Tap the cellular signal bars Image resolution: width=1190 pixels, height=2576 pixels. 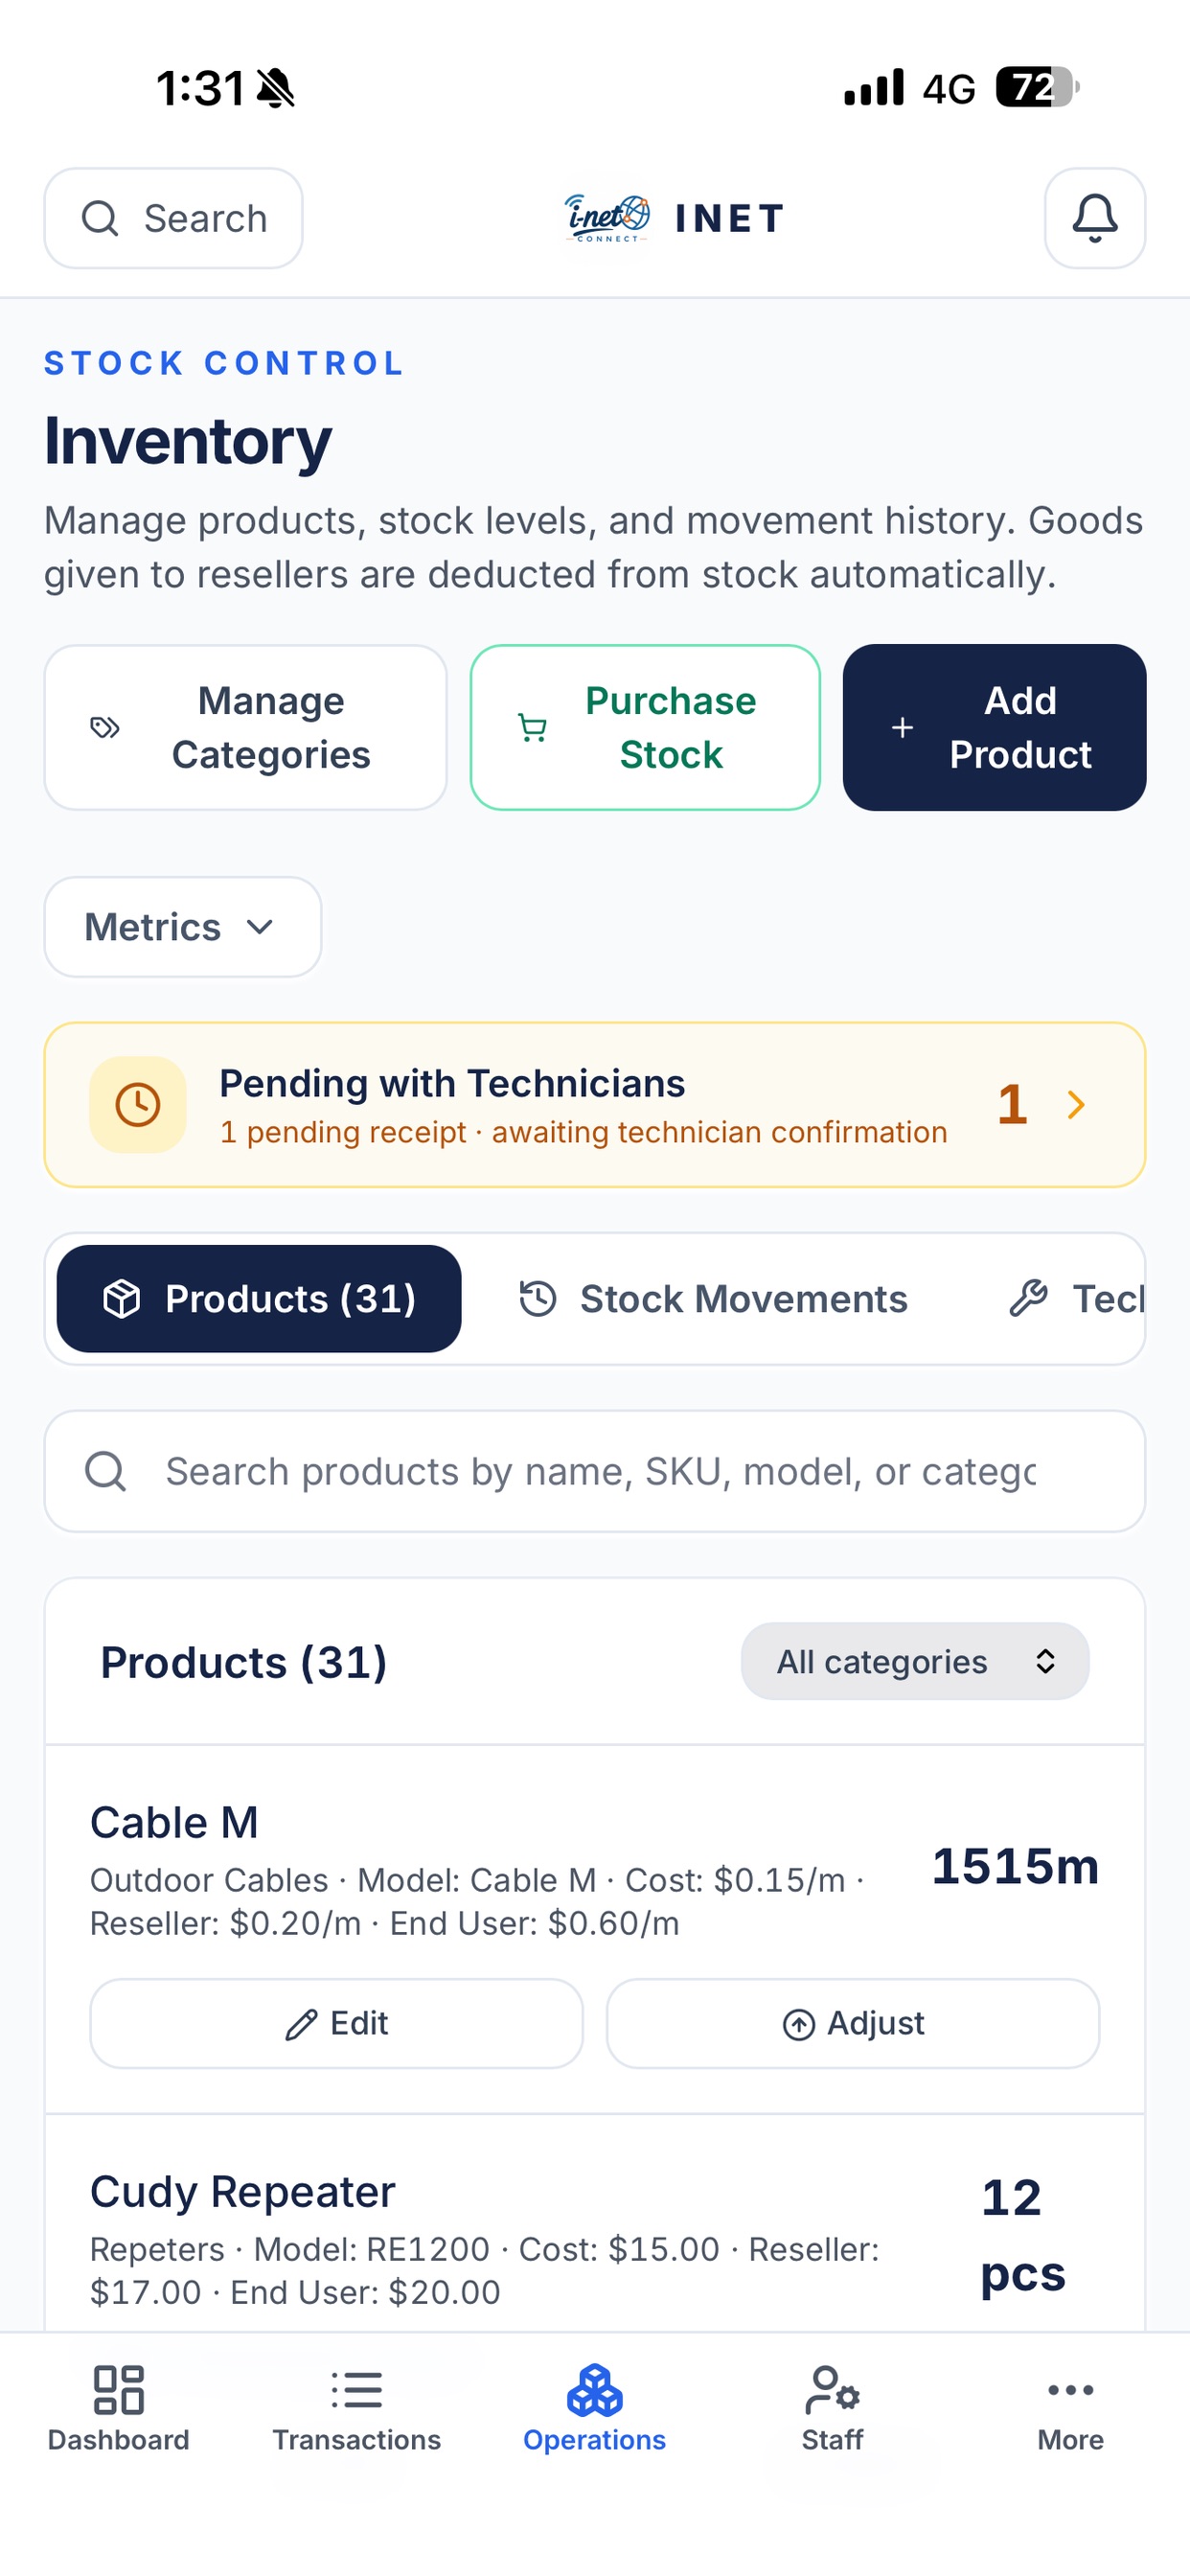(x=874, y=87)
